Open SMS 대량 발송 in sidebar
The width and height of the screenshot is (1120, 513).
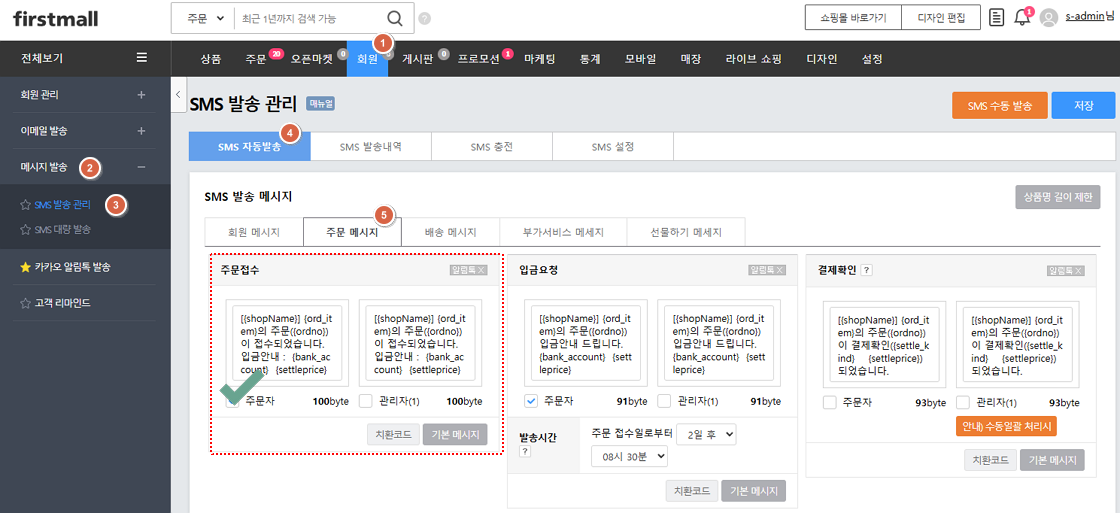[x=63, y=230]
